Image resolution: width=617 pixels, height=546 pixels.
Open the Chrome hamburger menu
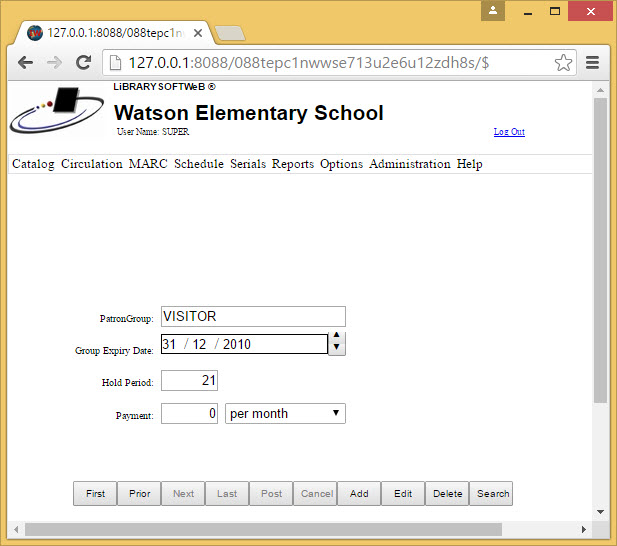[592, 62]
